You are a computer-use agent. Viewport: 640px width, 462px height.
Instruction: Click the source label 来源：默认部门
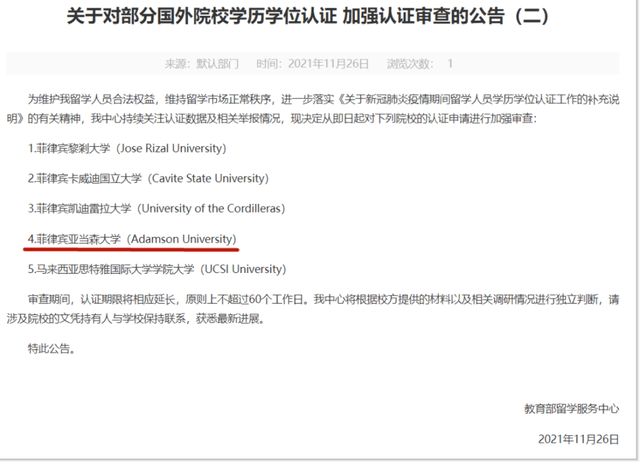[x=202, y=64]
